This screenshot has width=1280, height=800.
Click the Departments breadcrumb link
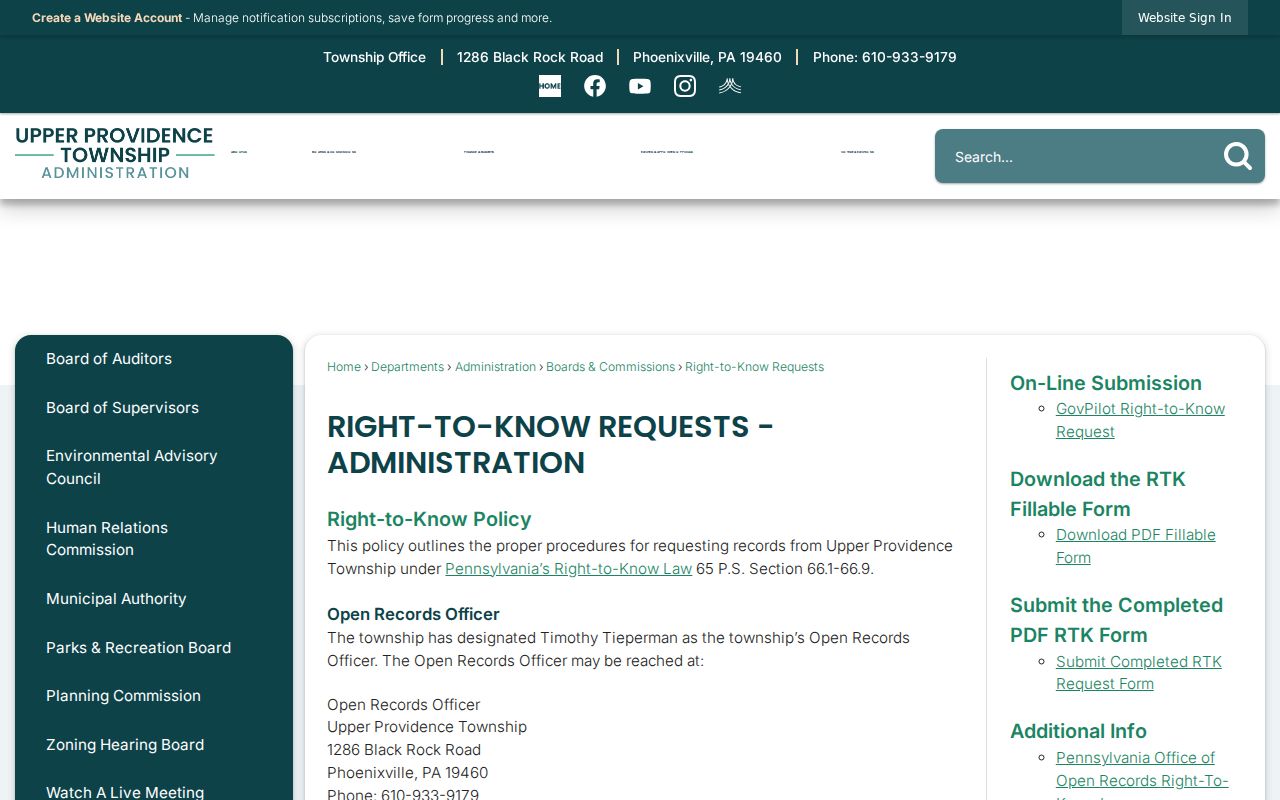click(x=407, y=367)
